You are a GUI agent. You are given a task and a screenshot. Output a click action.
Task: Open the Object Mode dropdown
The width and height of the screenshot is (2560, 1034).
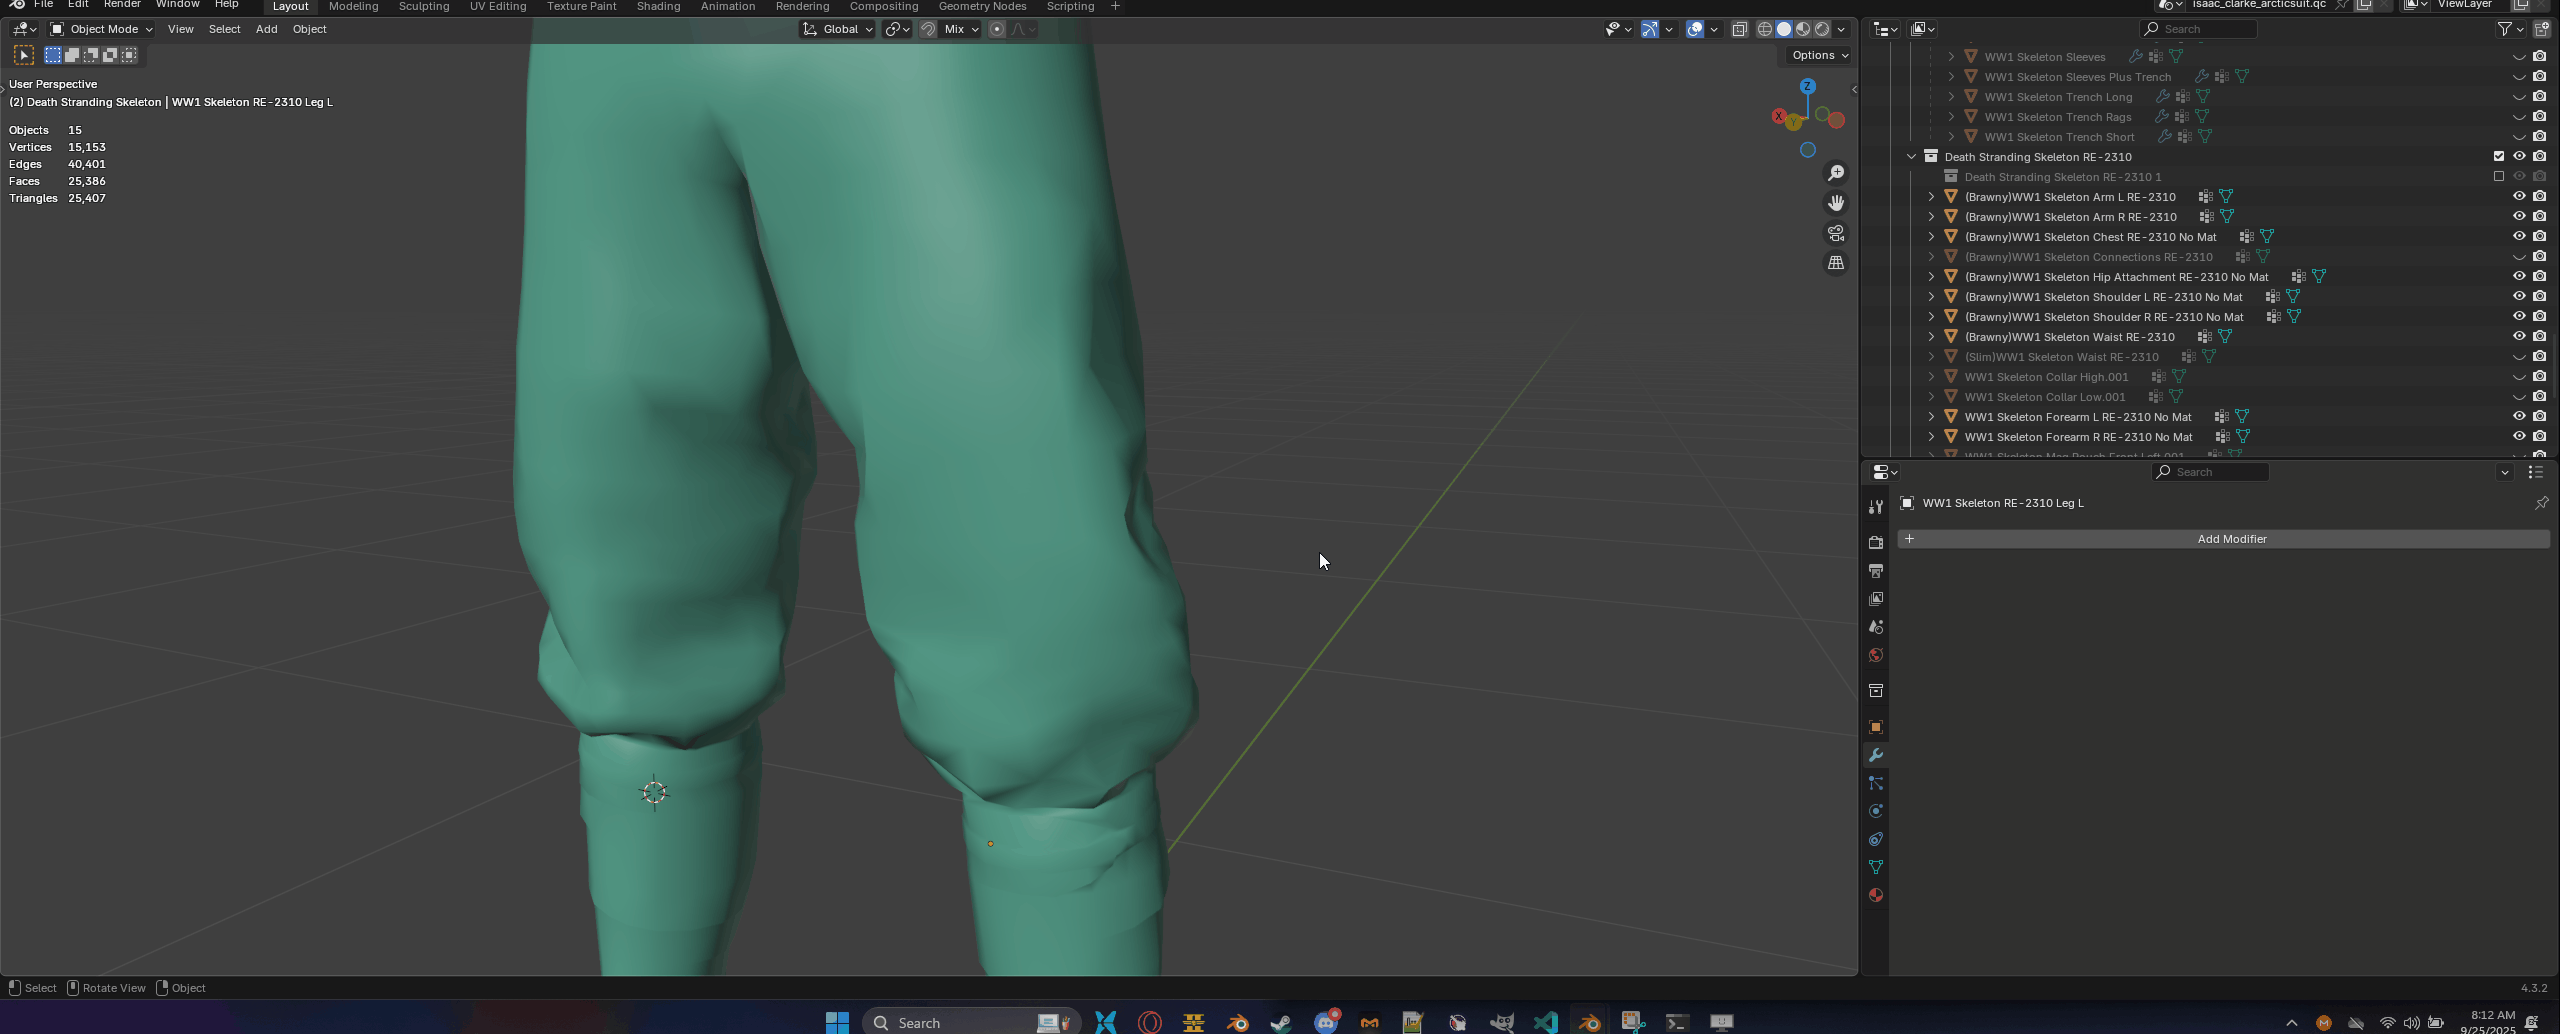(x=101, y=29)
